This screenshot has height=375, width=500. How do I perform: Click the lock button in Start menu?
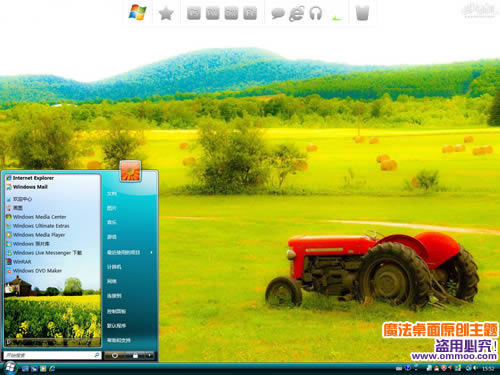[135, 356]
